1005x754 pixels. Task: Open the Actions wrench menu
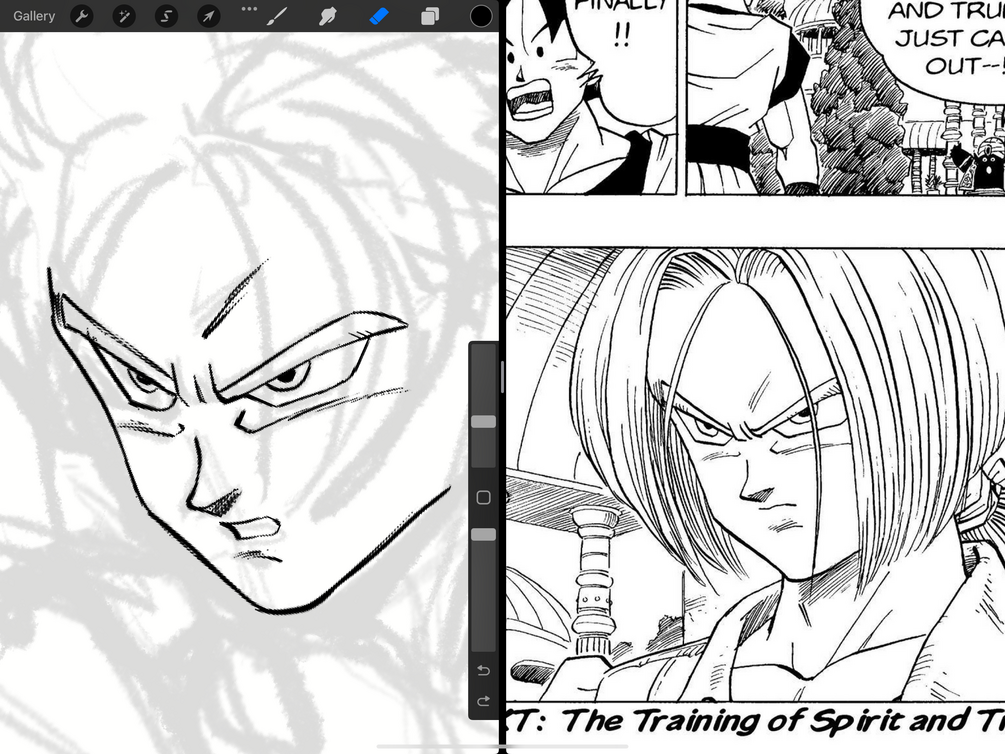81,16
